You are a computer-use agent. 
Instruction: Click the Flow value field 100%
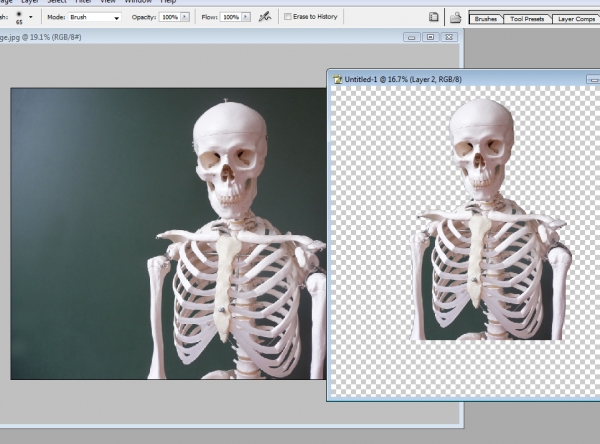point(231,17)
